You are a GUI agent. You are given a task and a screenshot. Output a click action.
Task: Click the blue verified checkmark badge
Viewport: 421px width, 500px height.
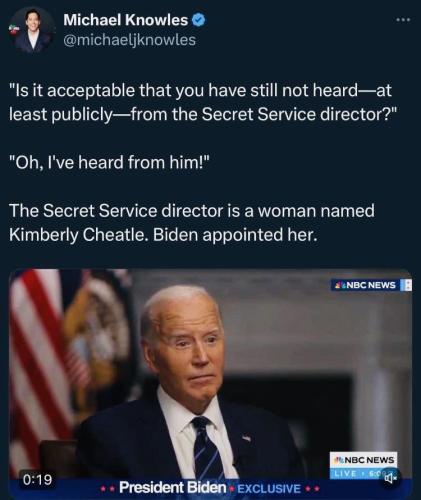click(x=199, y=20)
